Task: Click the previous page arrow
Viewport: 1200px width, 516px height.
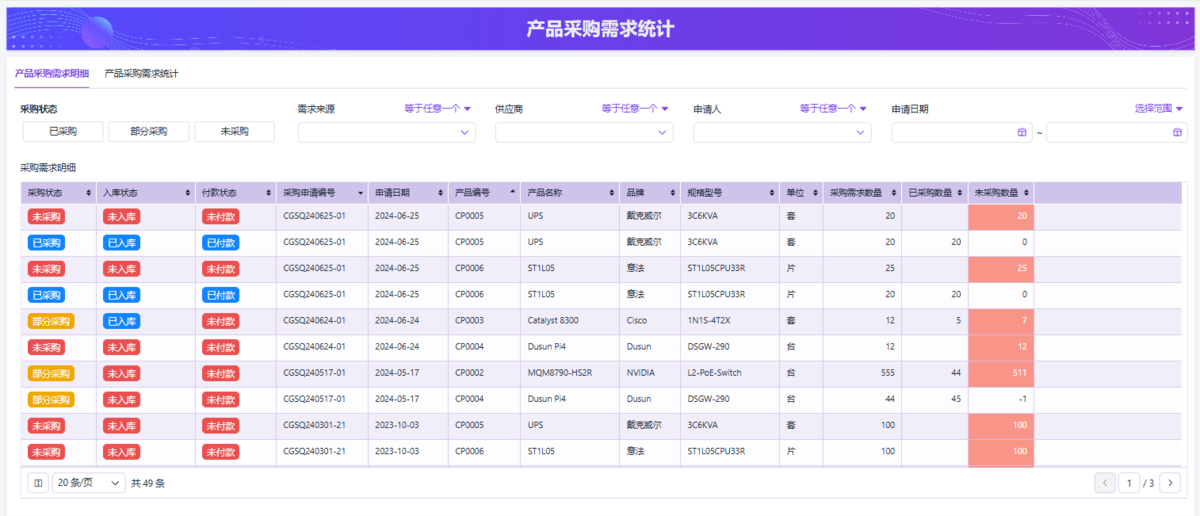Action: click(x=1105, y=483)
